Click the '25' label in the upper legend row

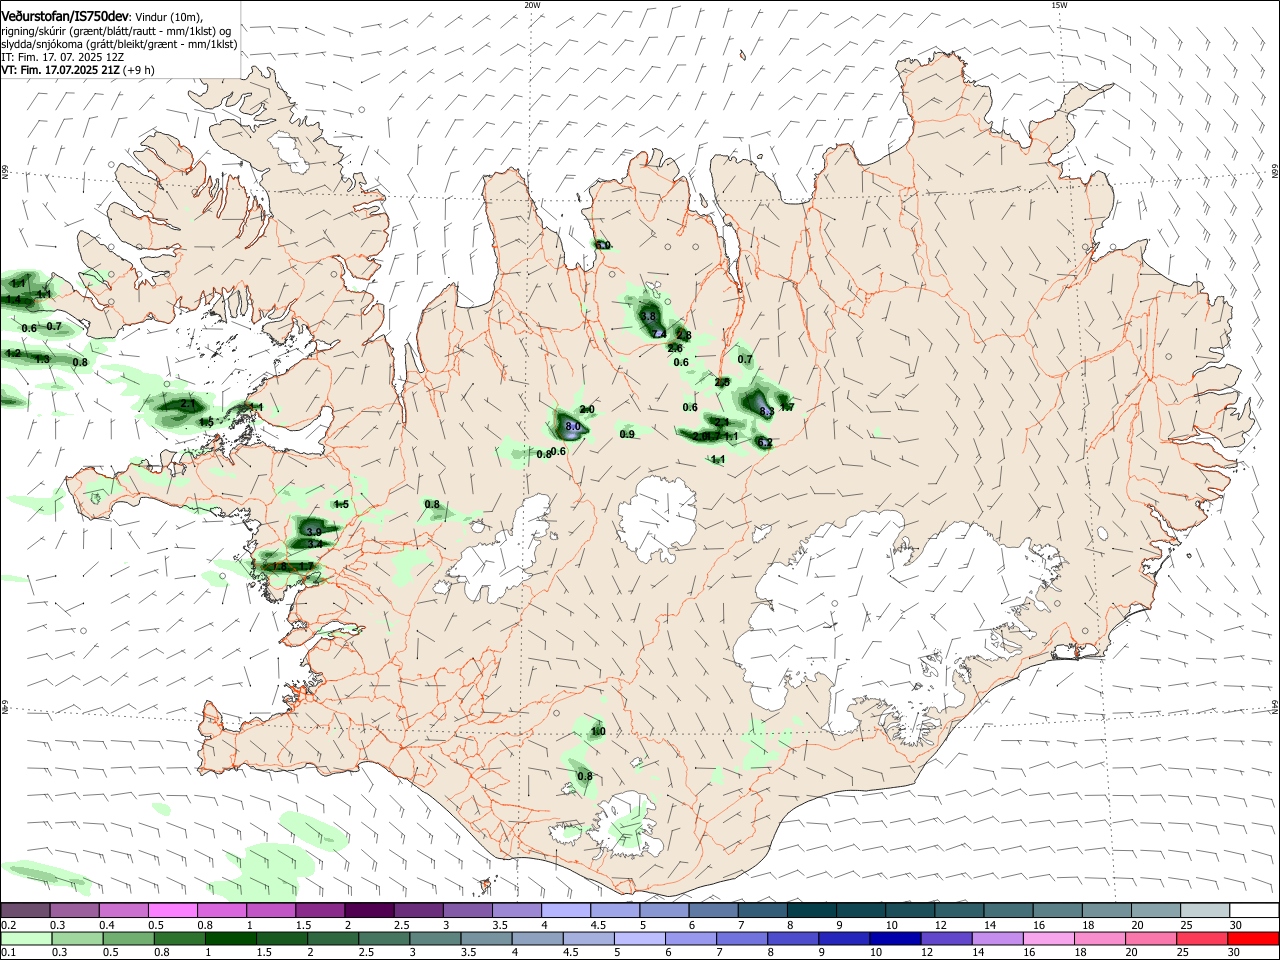pyautogui.click(x=1185, y=925)
